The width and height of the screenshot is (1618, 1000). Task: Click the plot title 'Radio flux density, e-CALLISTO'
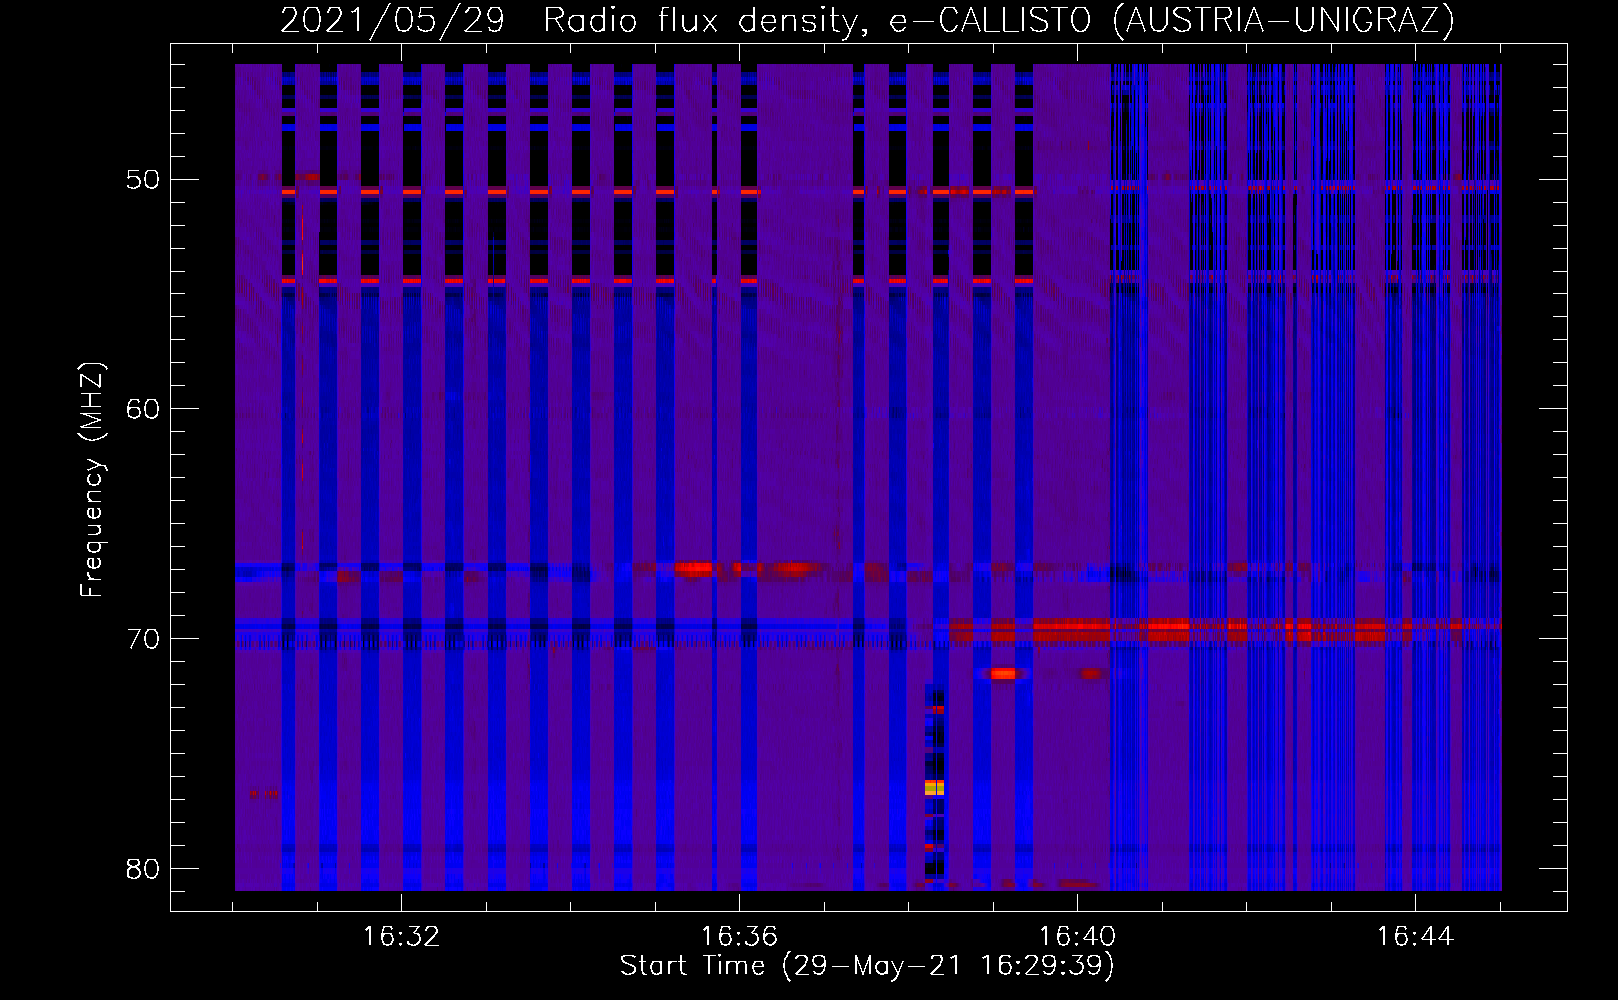tap(817, 21)
